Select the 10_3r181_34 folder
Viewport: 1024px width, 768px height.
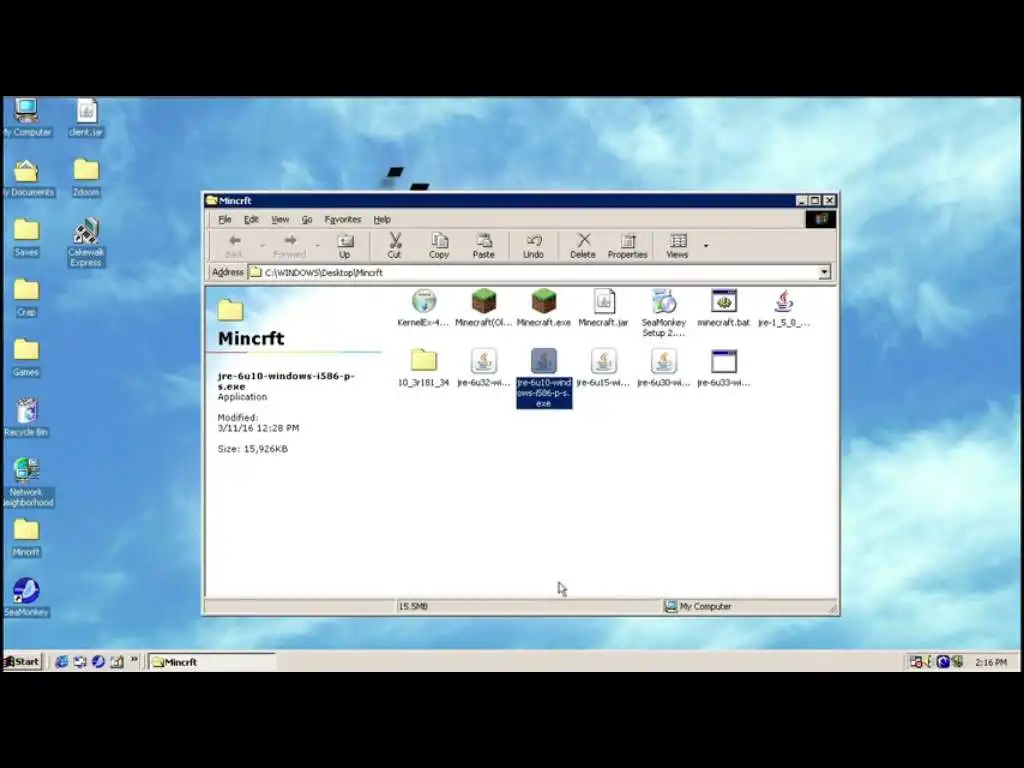pyautogui.click(x=423, y=368)
